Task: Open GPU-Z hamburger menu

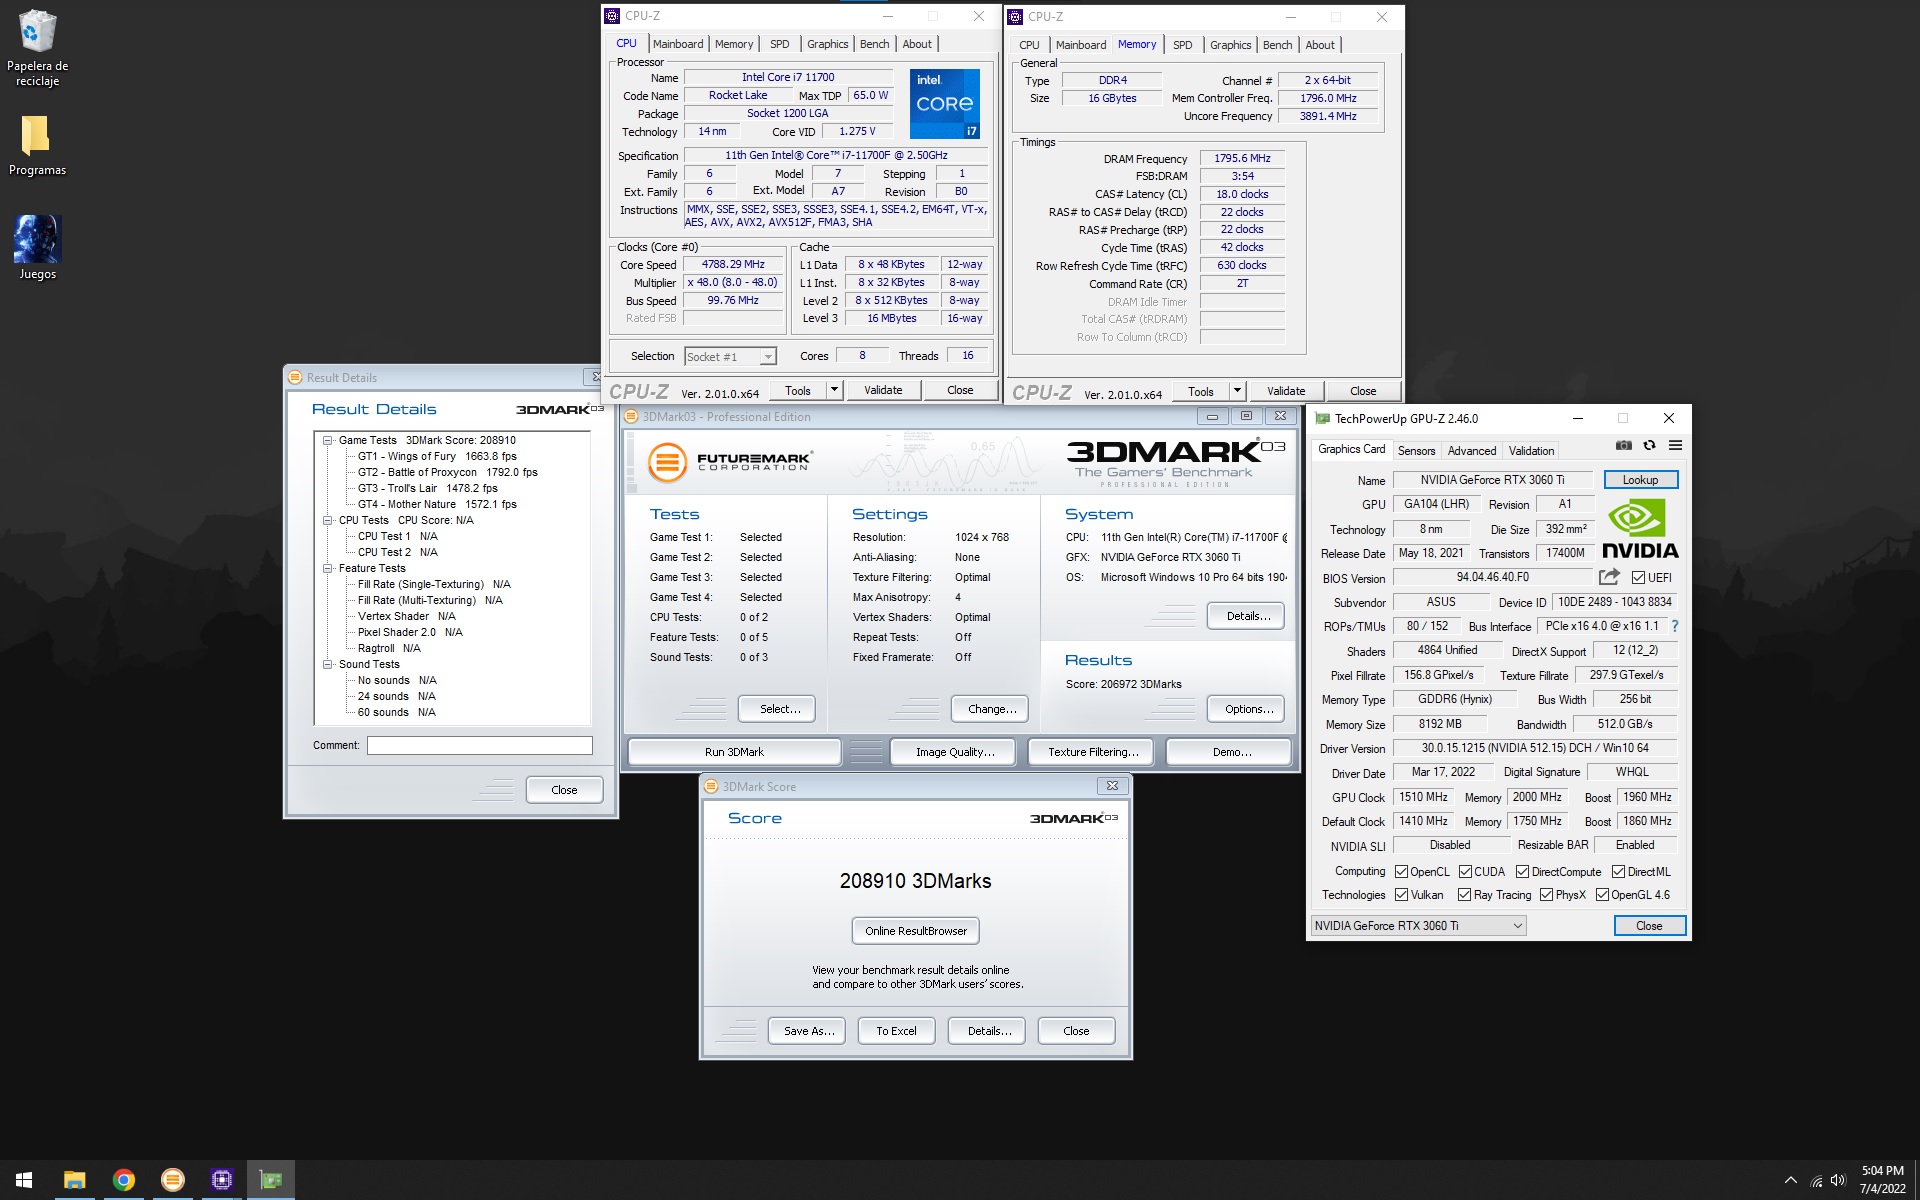Action: pyautogui.click(x=1675, y=446)
